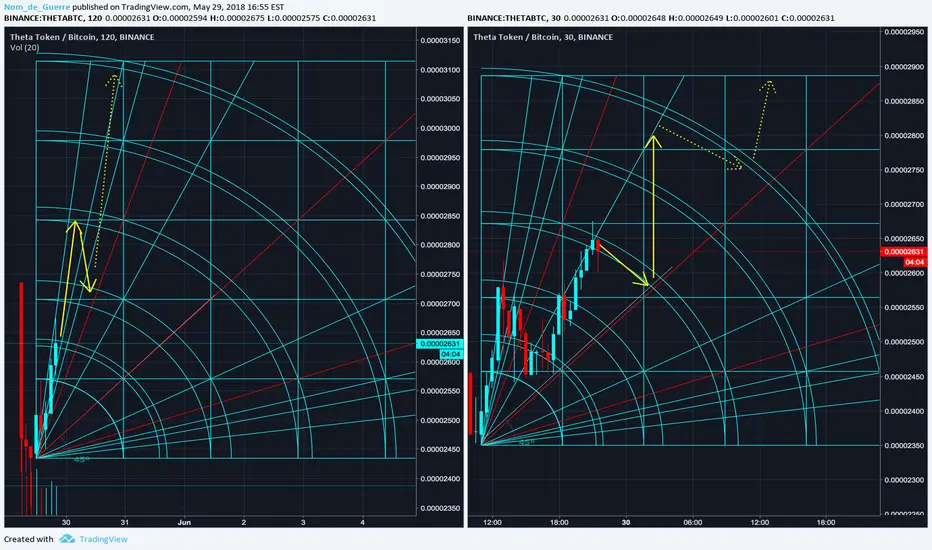
Task: Select the 30 date label on the 30 chart
Action: pos(626,522)
